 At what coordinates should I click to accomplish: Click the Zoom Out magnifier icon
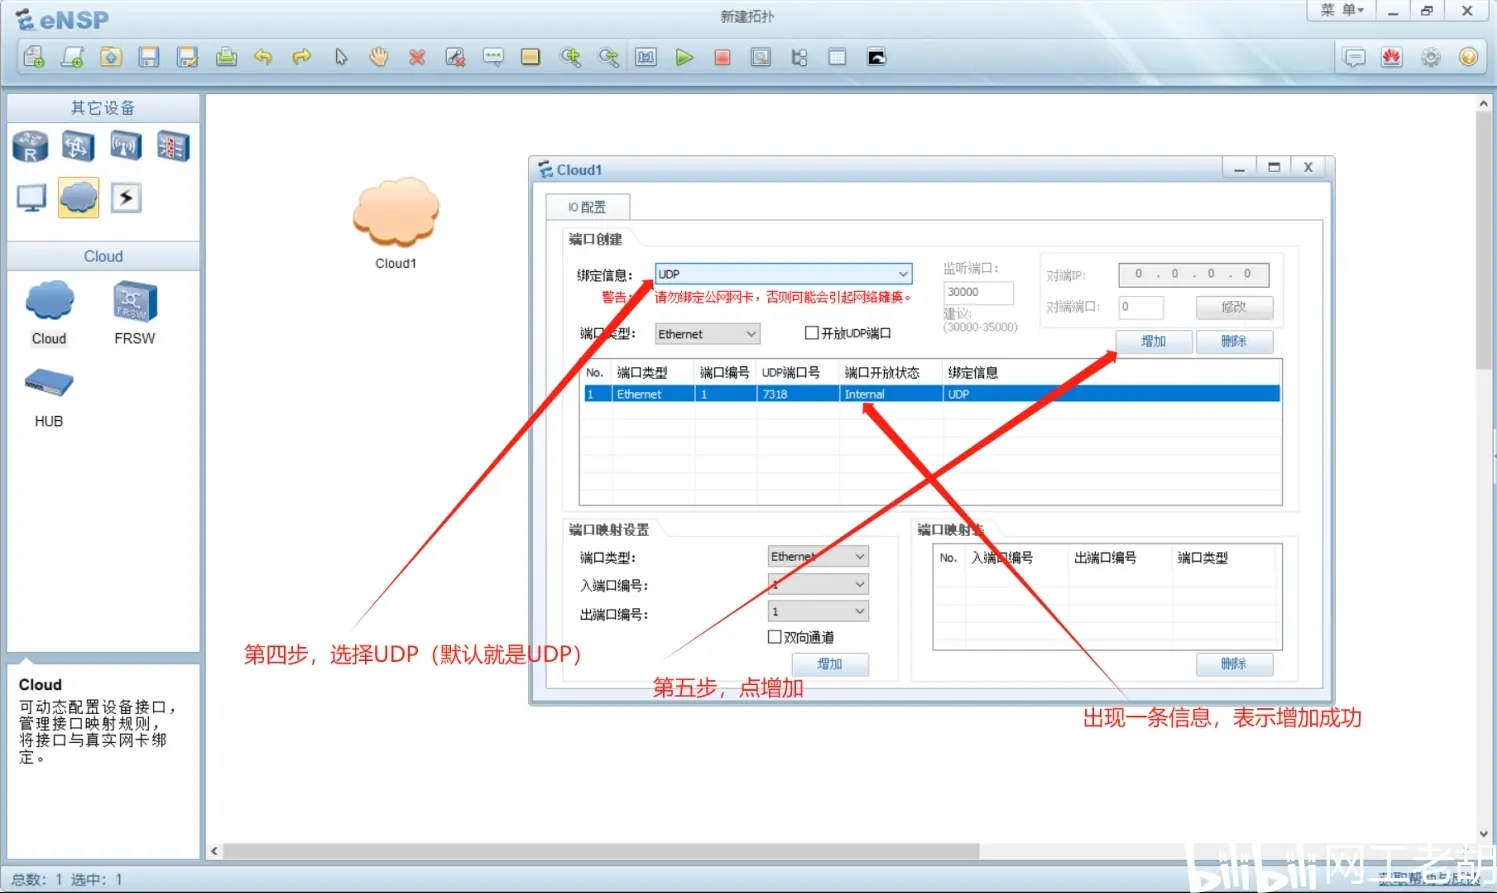608,57
